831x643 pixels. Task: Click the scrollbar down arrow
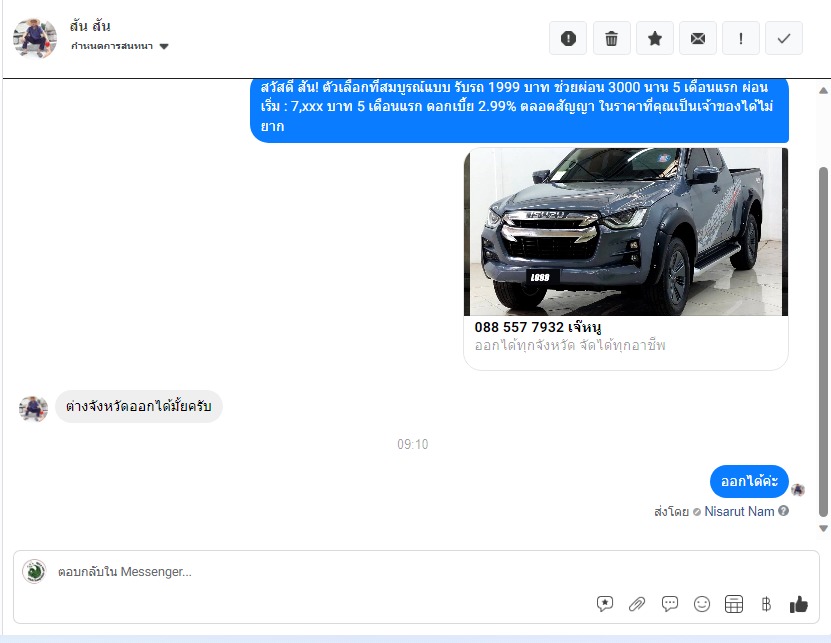[x=823, y=528]
